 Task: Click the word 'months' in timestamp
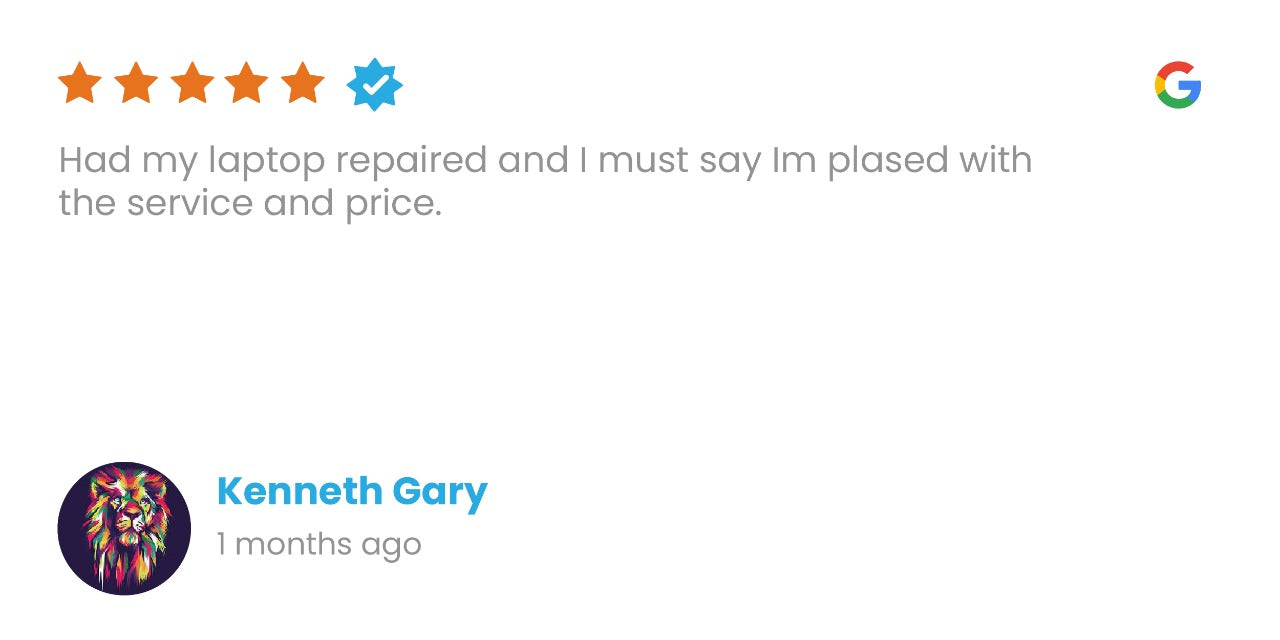click(291, 545)
